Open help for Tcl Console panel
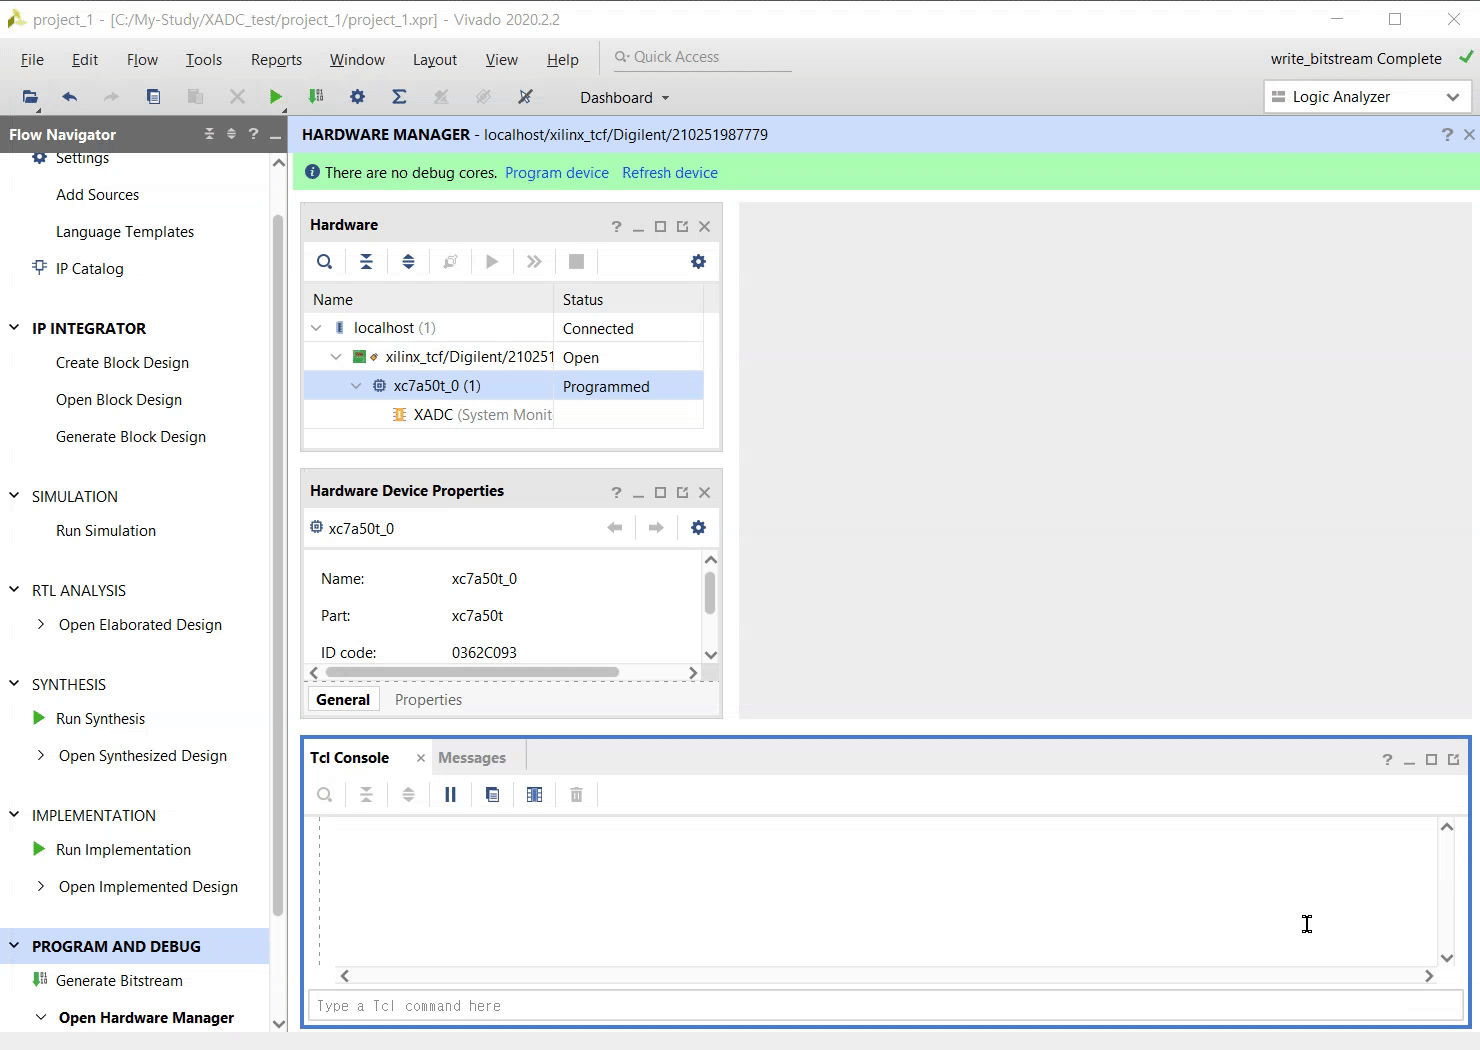The width and height of the screenshot is (1480, 1050). [x=1387, y=760]
